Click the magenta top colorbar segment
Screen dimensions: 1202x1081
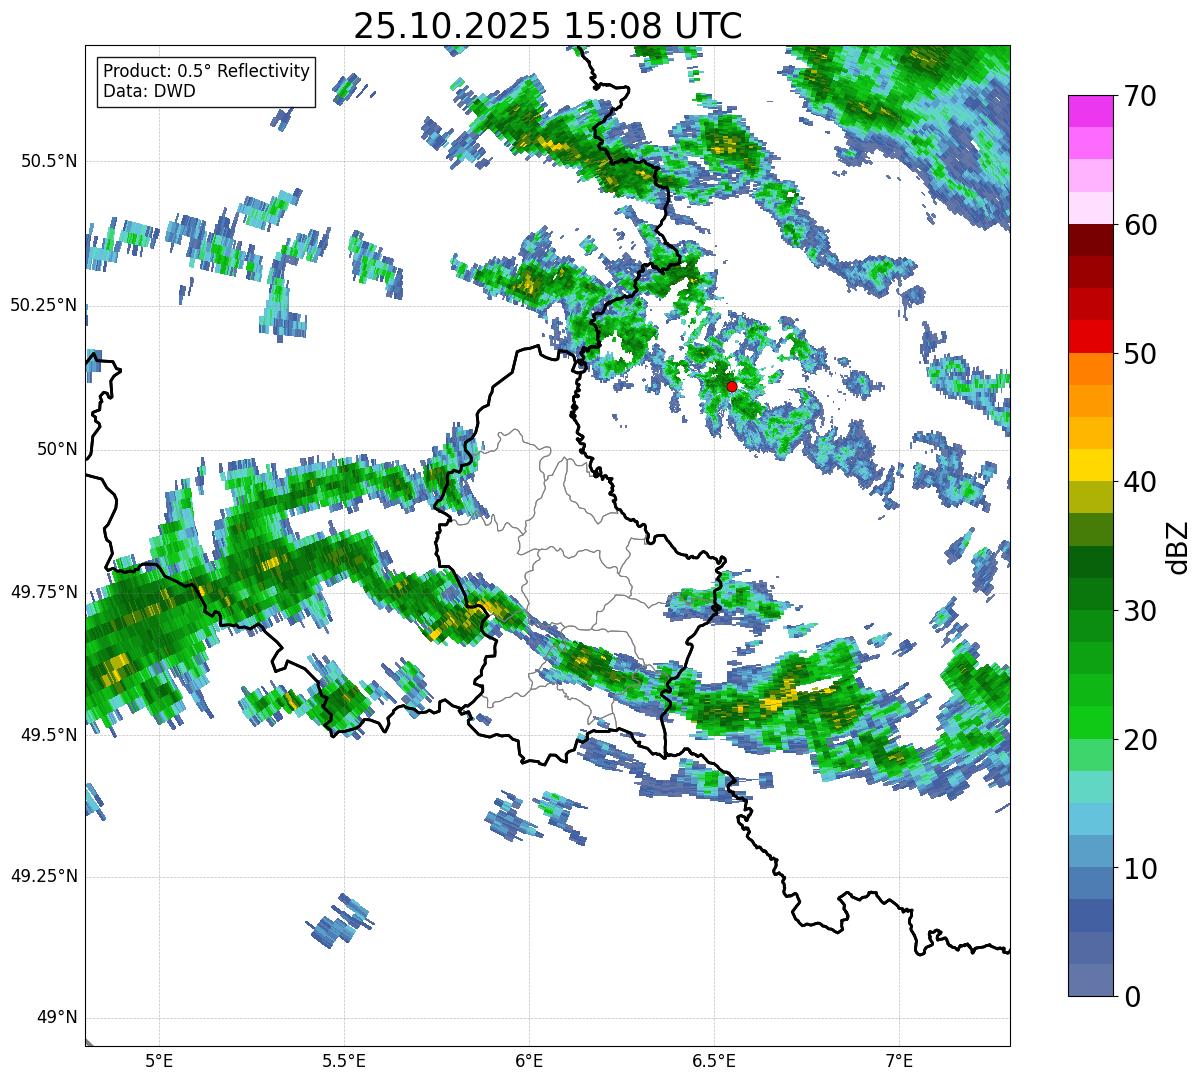click(1090, 111)
